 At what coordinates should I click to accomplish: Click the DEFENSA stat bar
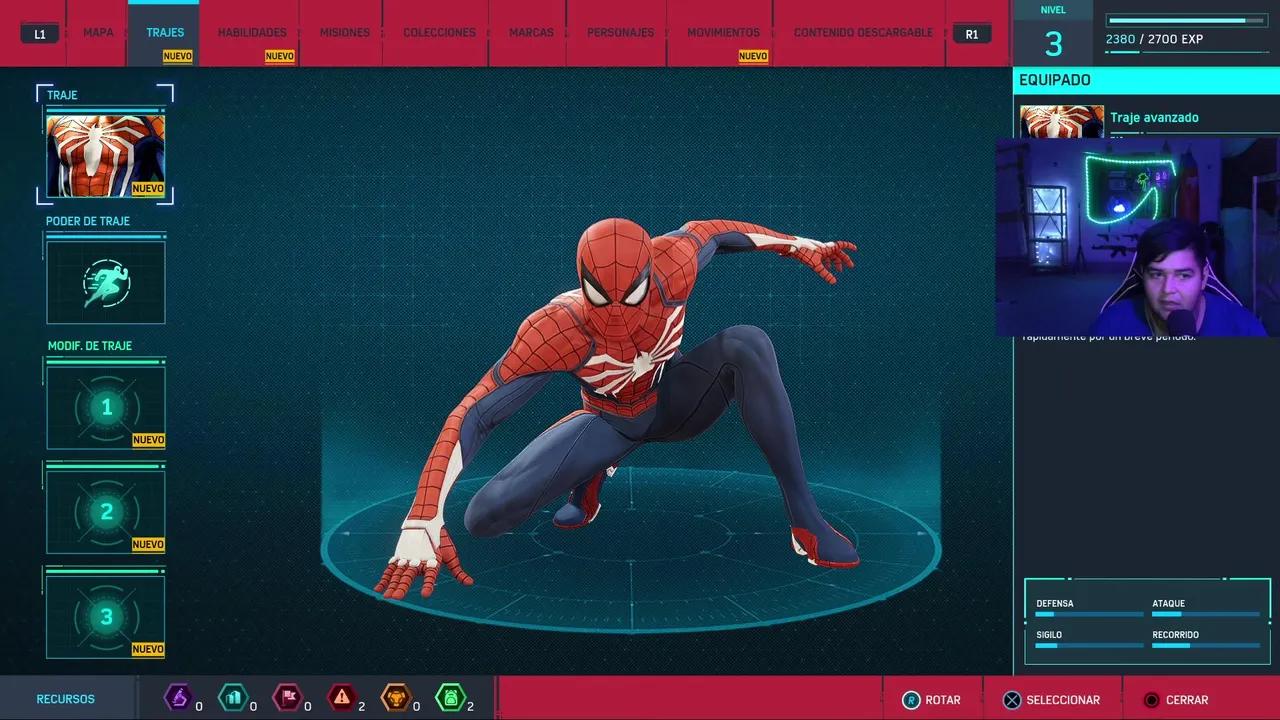point(1089,614)
